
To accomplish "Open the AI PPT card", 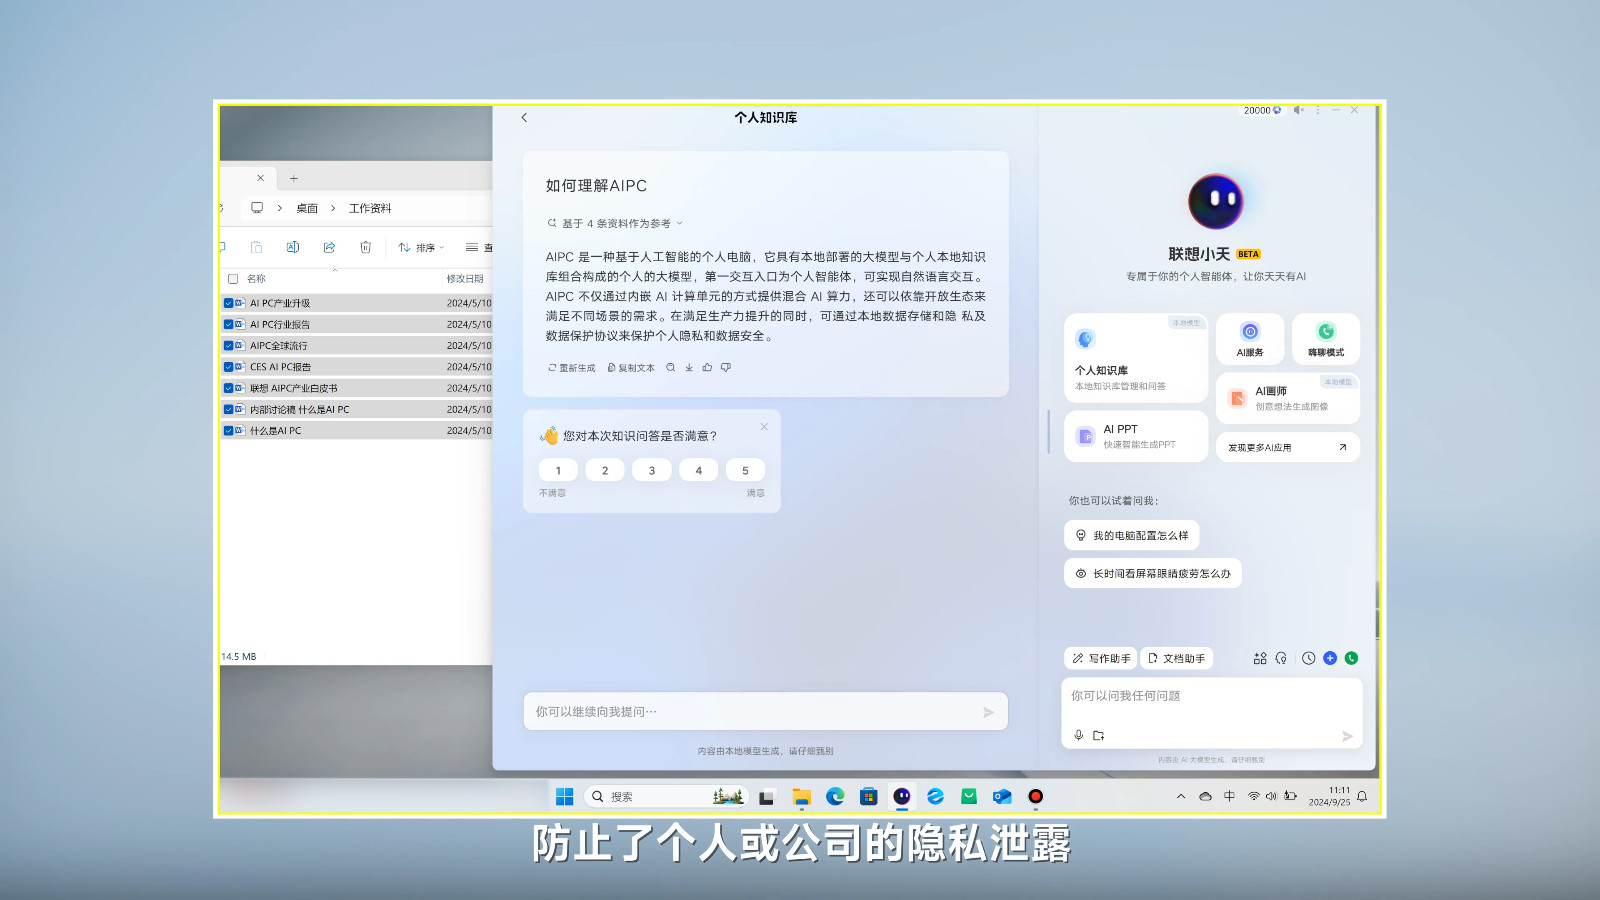I will pyautogui.click(x=1136, y=436).
